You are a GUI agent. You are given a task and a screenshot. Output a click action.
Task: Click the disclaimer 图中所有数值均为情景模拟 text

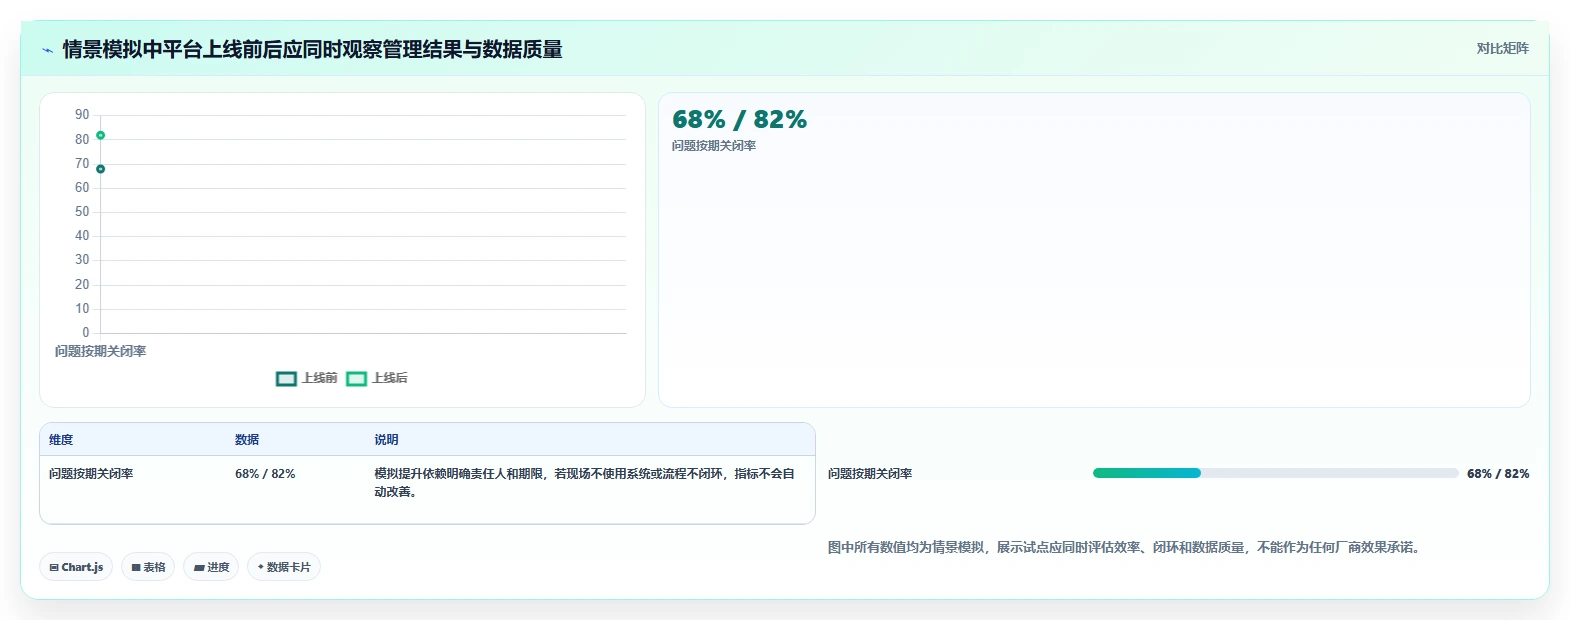(x=1125, y=547)
